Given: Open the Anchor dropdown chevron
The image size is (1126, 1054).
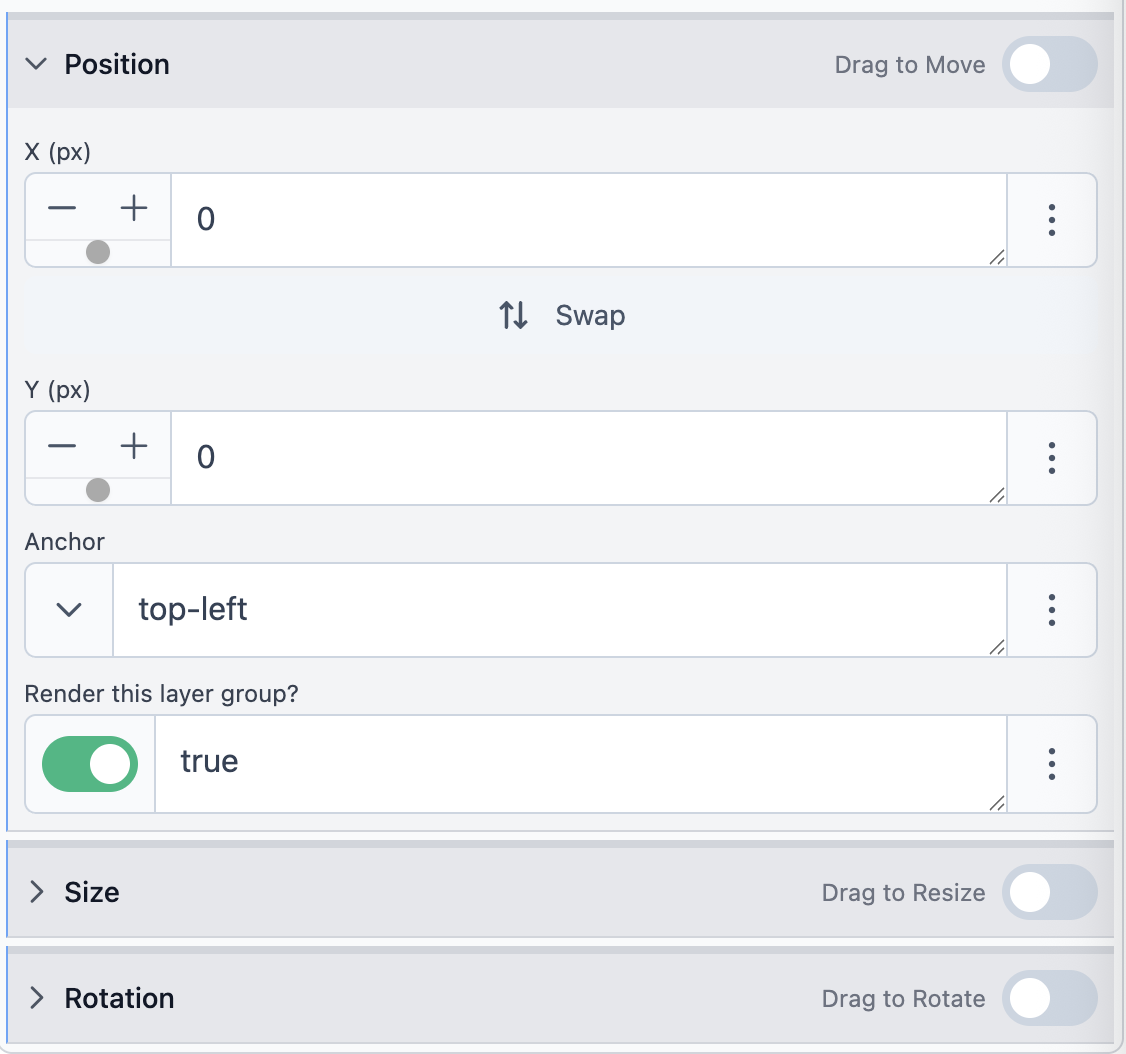Looking at the screenshot, I should pos(69,610).
